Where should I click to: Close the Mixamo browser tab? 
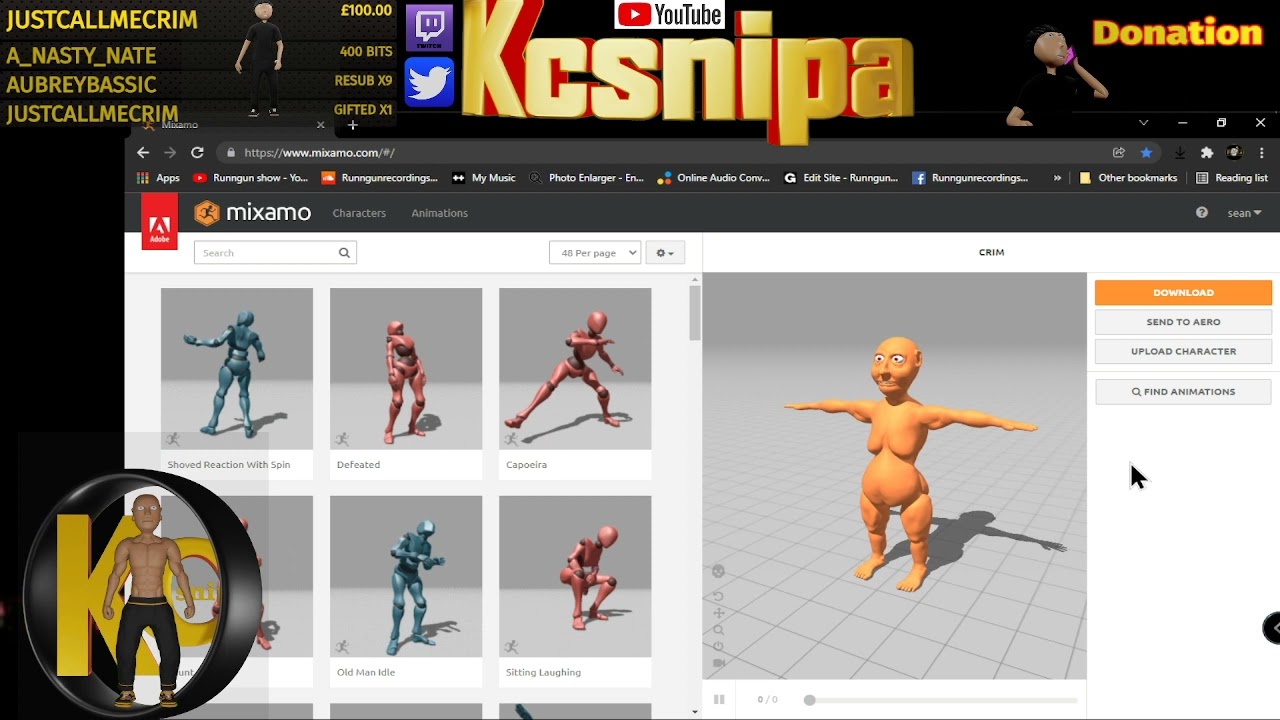pyautogui.click(x=320, y=125)
